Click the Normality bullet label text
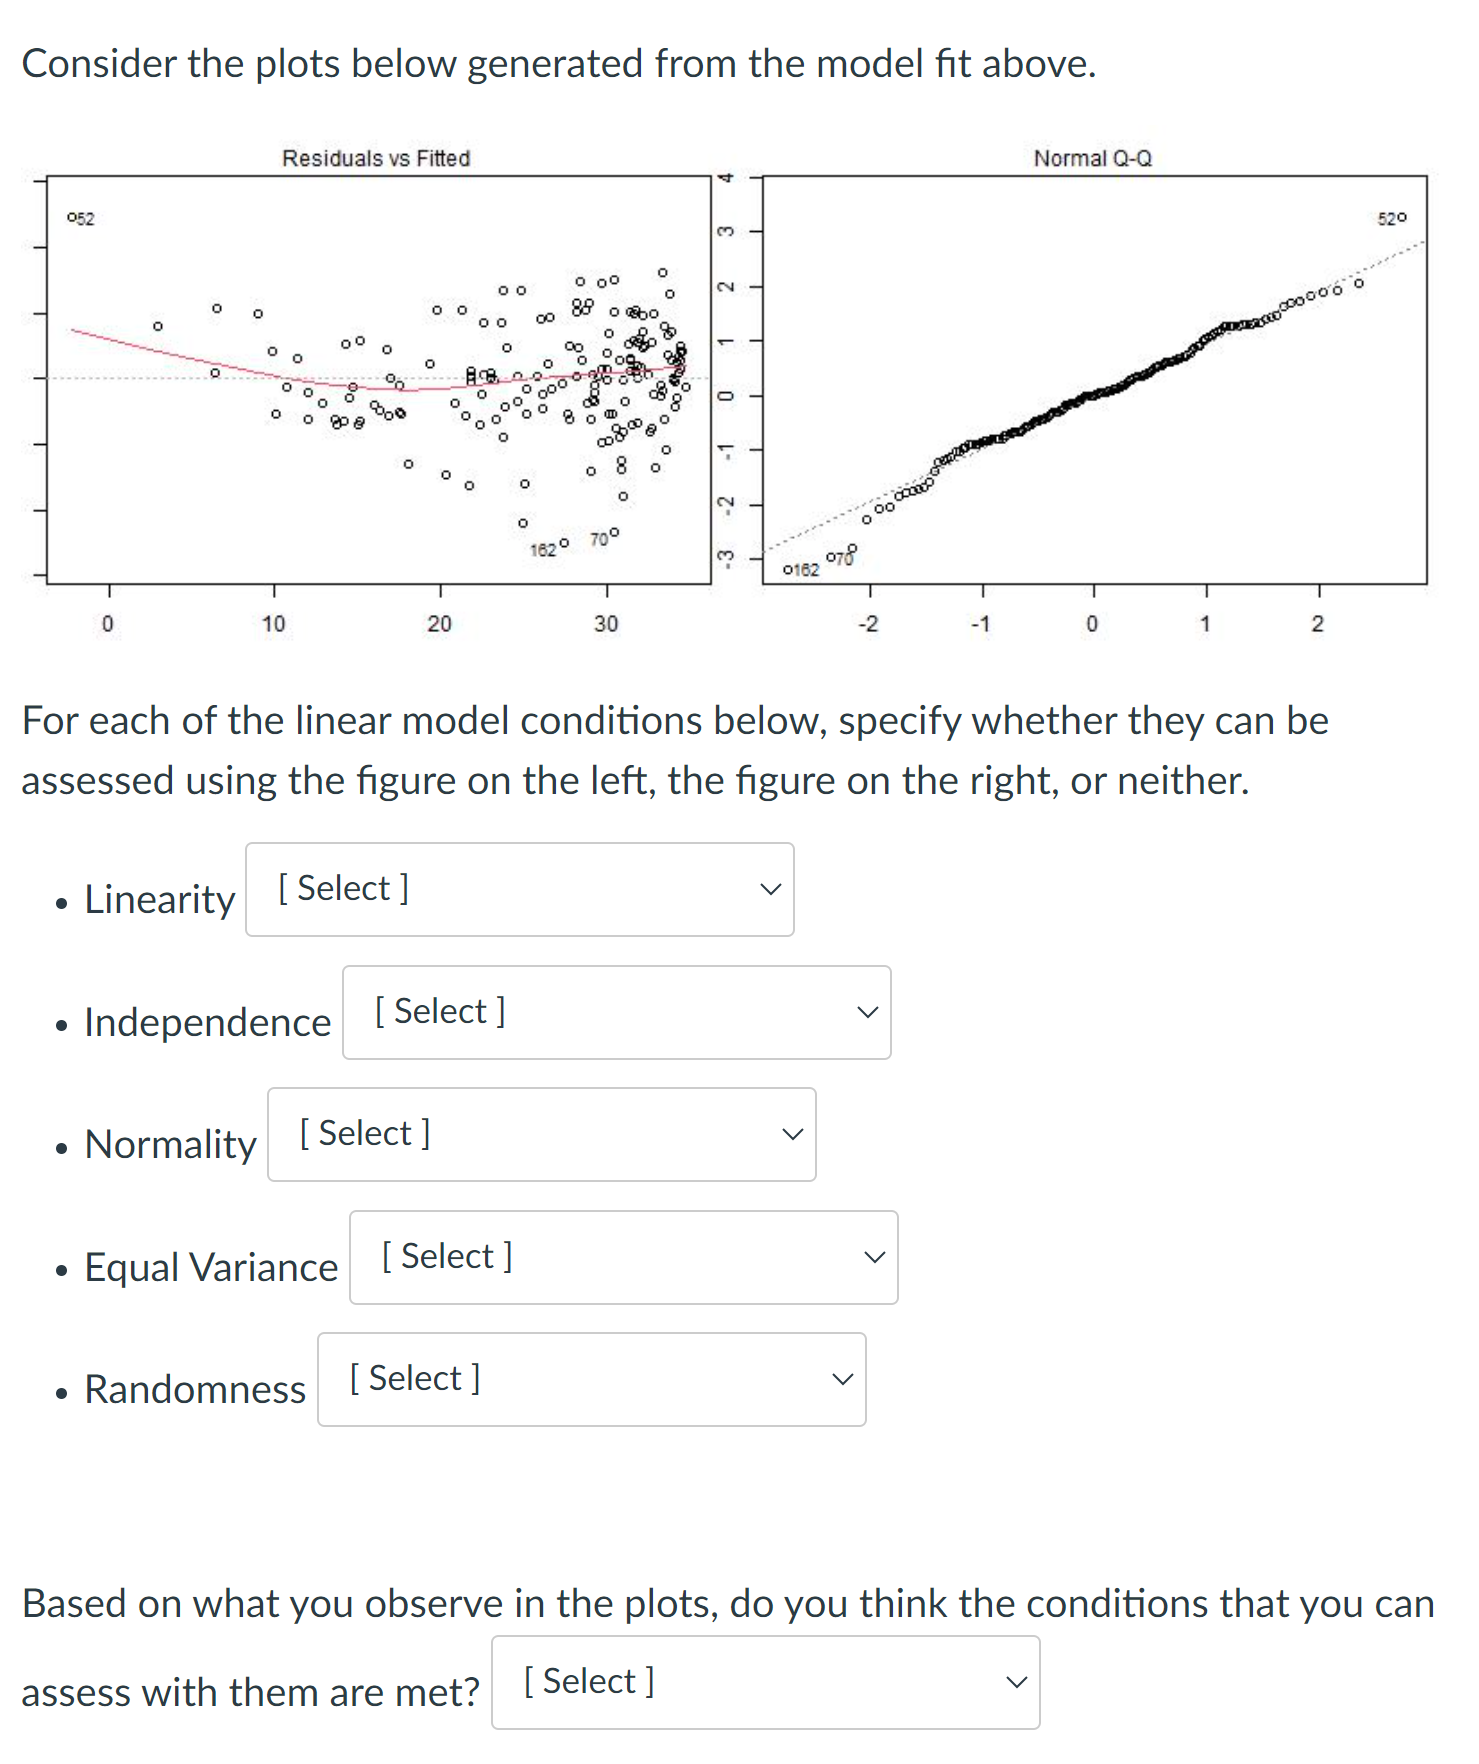 pyautogui.click(x=170, y=1143)
